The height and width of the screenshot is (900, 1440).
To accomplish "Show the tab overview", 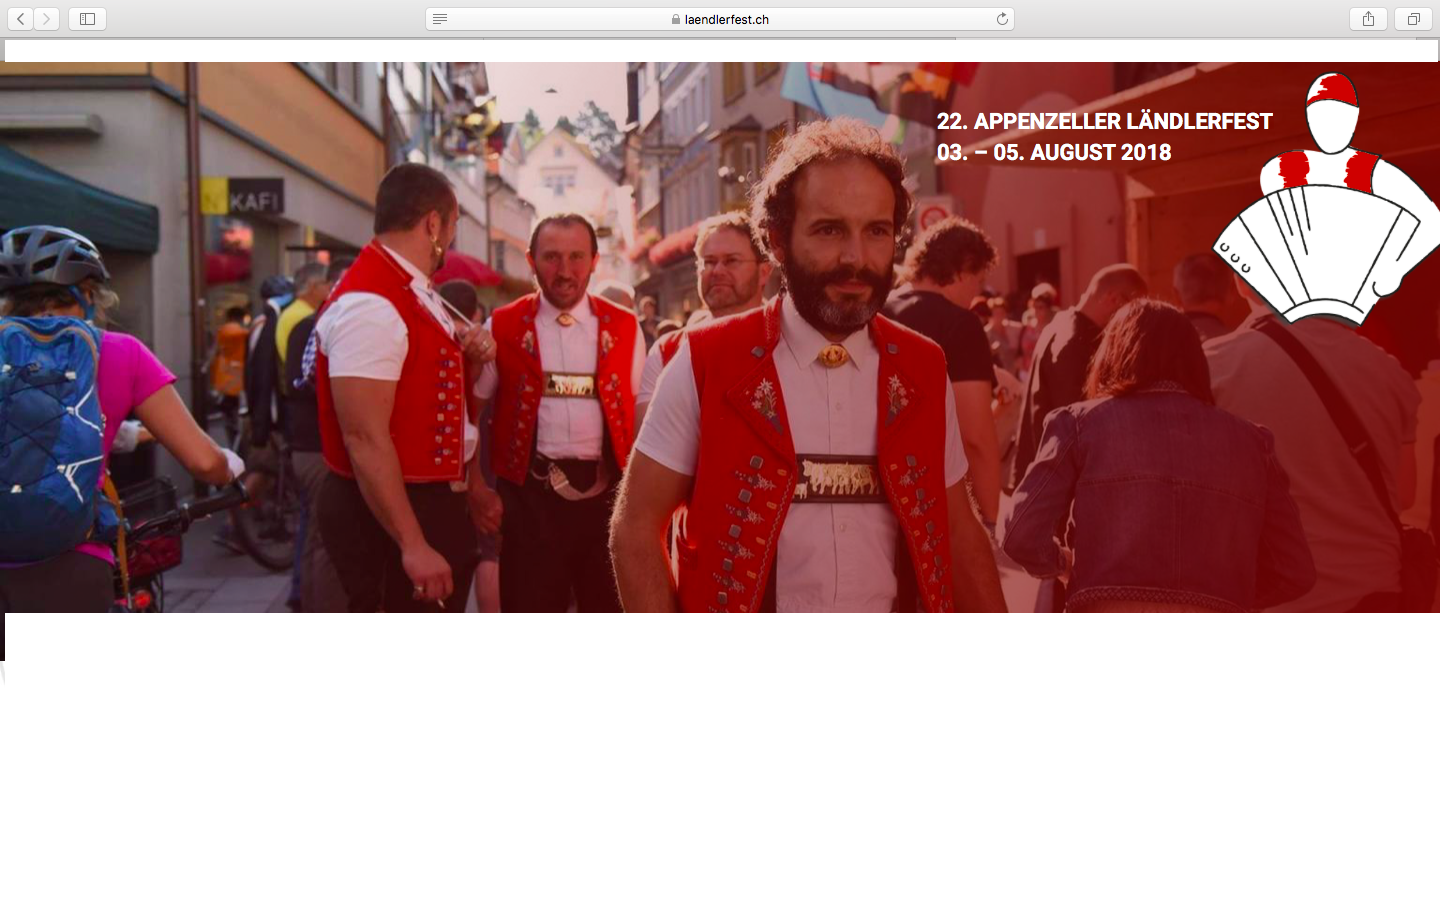I will [x=1413, y=19].
